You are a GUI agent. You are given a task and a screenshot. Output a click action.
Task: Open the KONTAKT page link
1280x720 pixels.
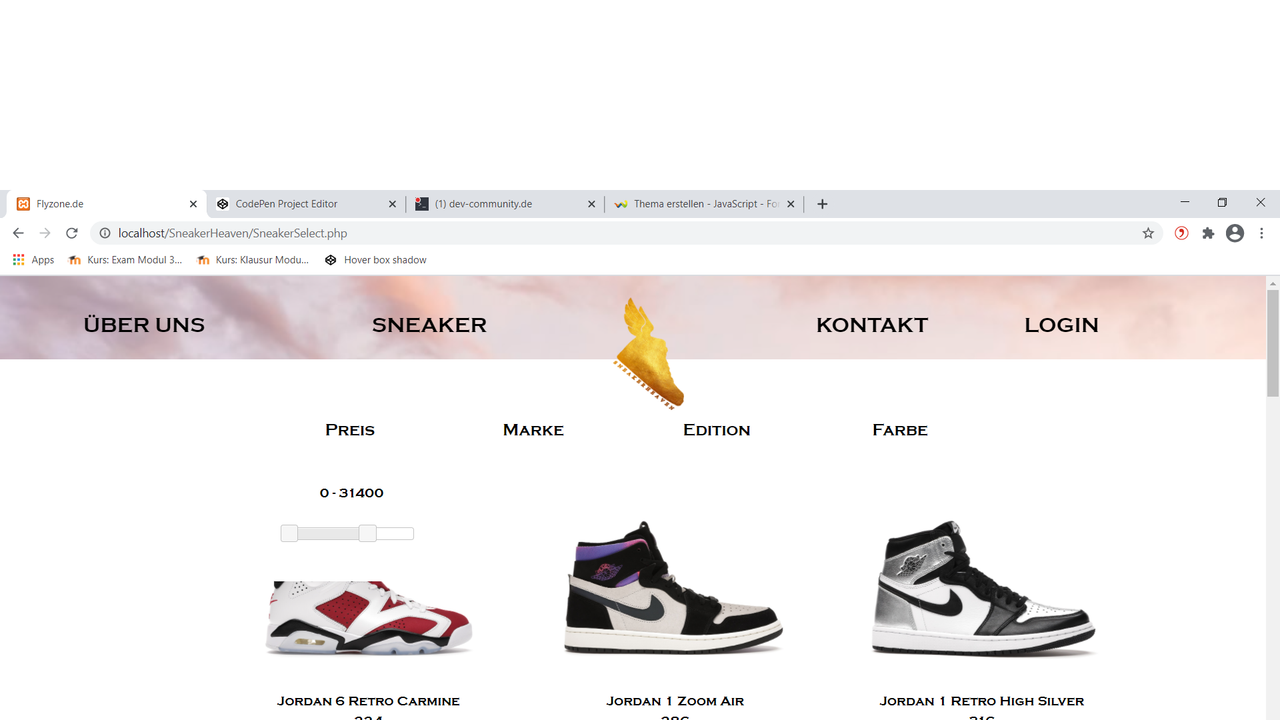[872, 325]
